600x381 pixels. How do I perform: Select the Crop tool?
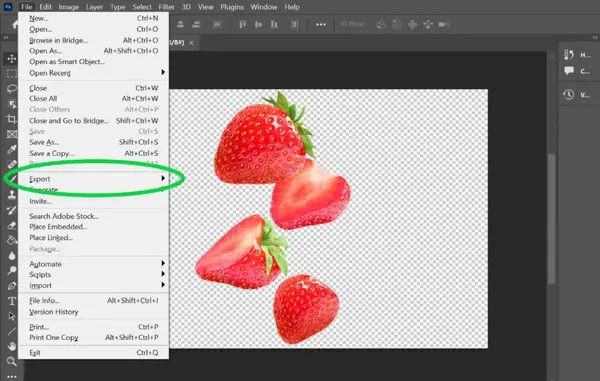pyautogui.click(x=11, y=119)
